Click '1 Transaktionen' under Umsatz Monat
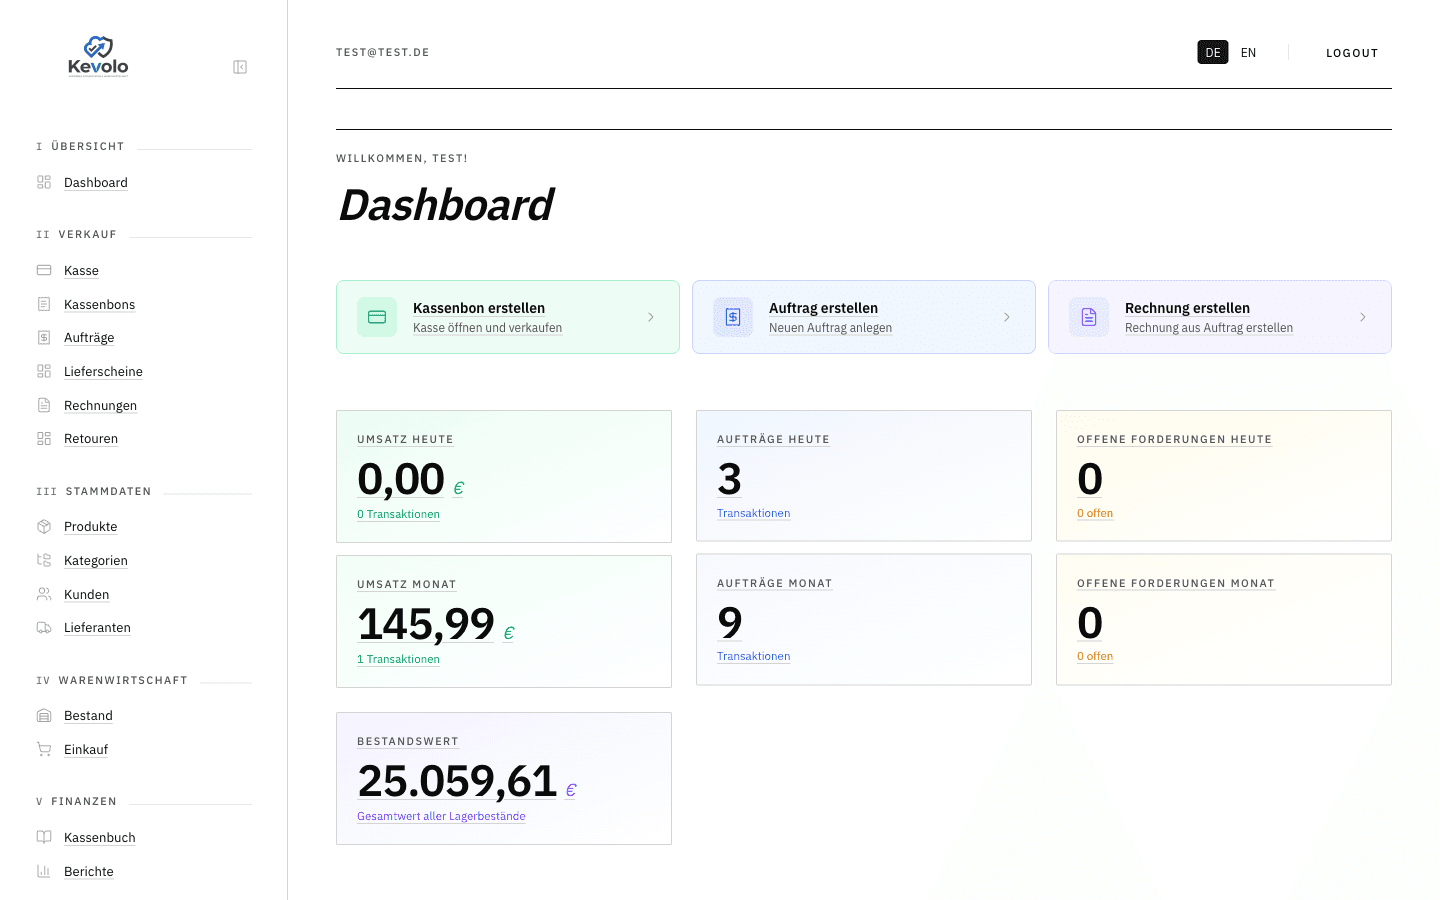 click(x=398, y=659)
